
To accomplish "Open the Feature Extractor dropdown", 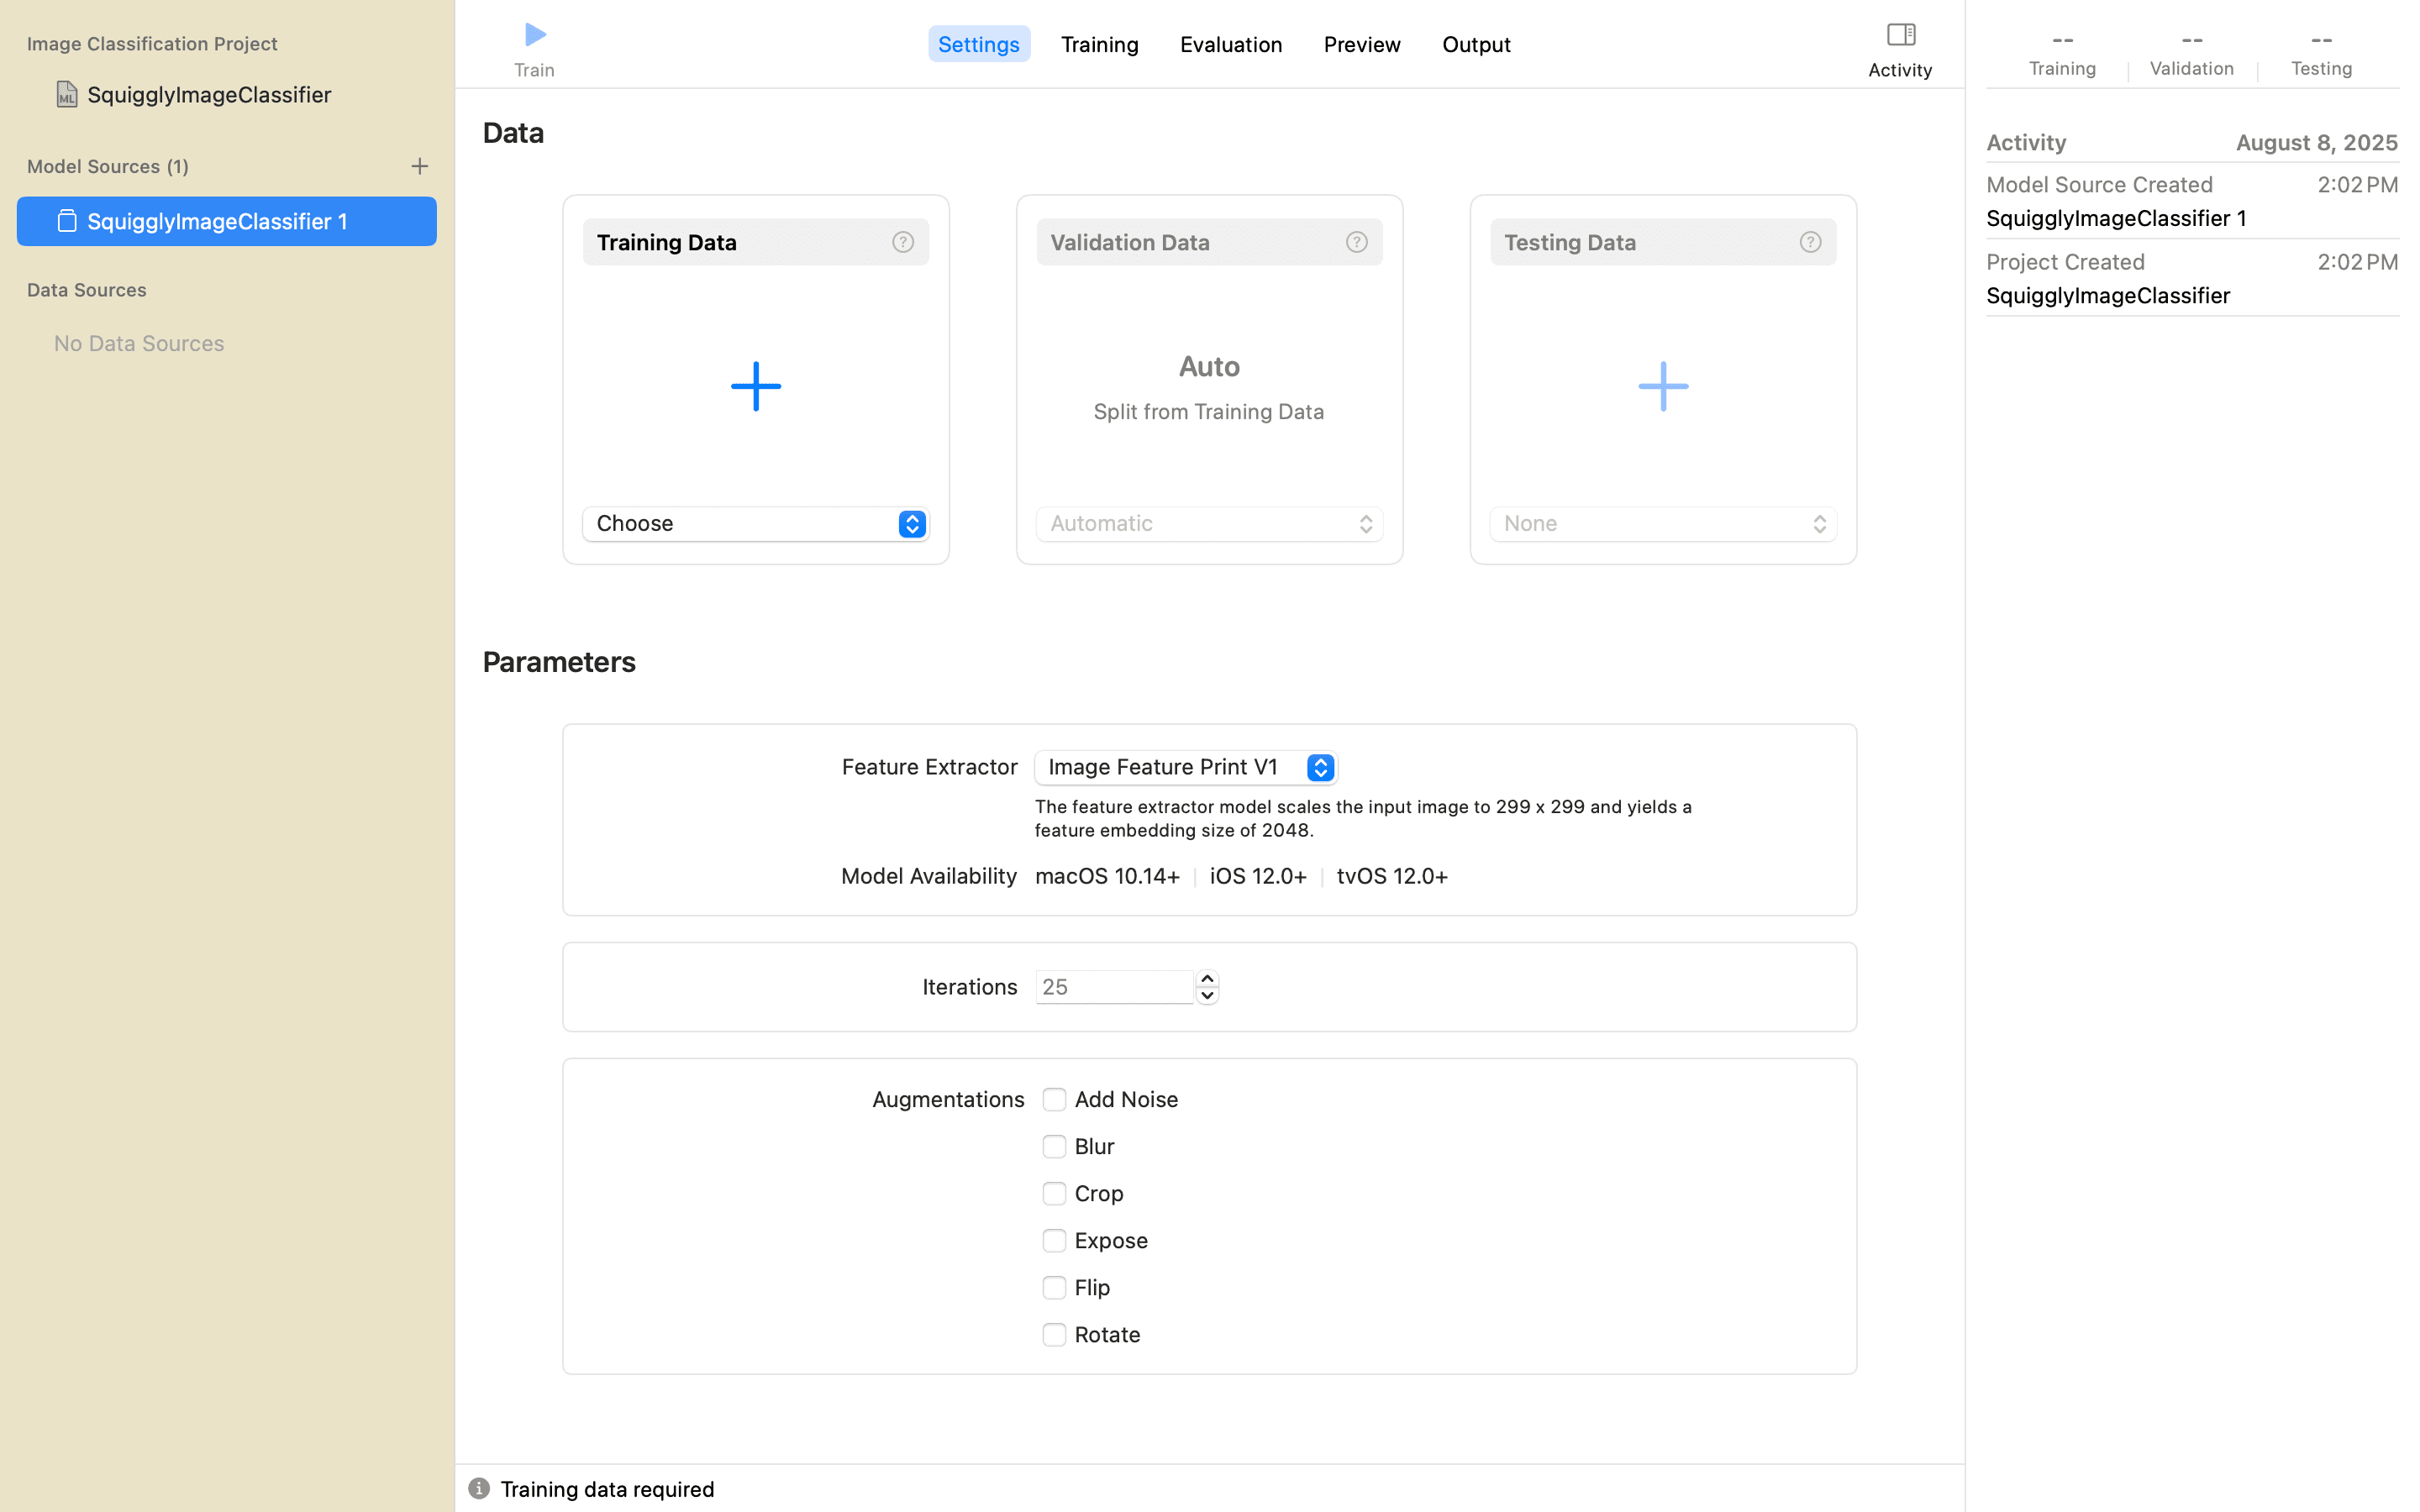I will tap(1185, 767).
